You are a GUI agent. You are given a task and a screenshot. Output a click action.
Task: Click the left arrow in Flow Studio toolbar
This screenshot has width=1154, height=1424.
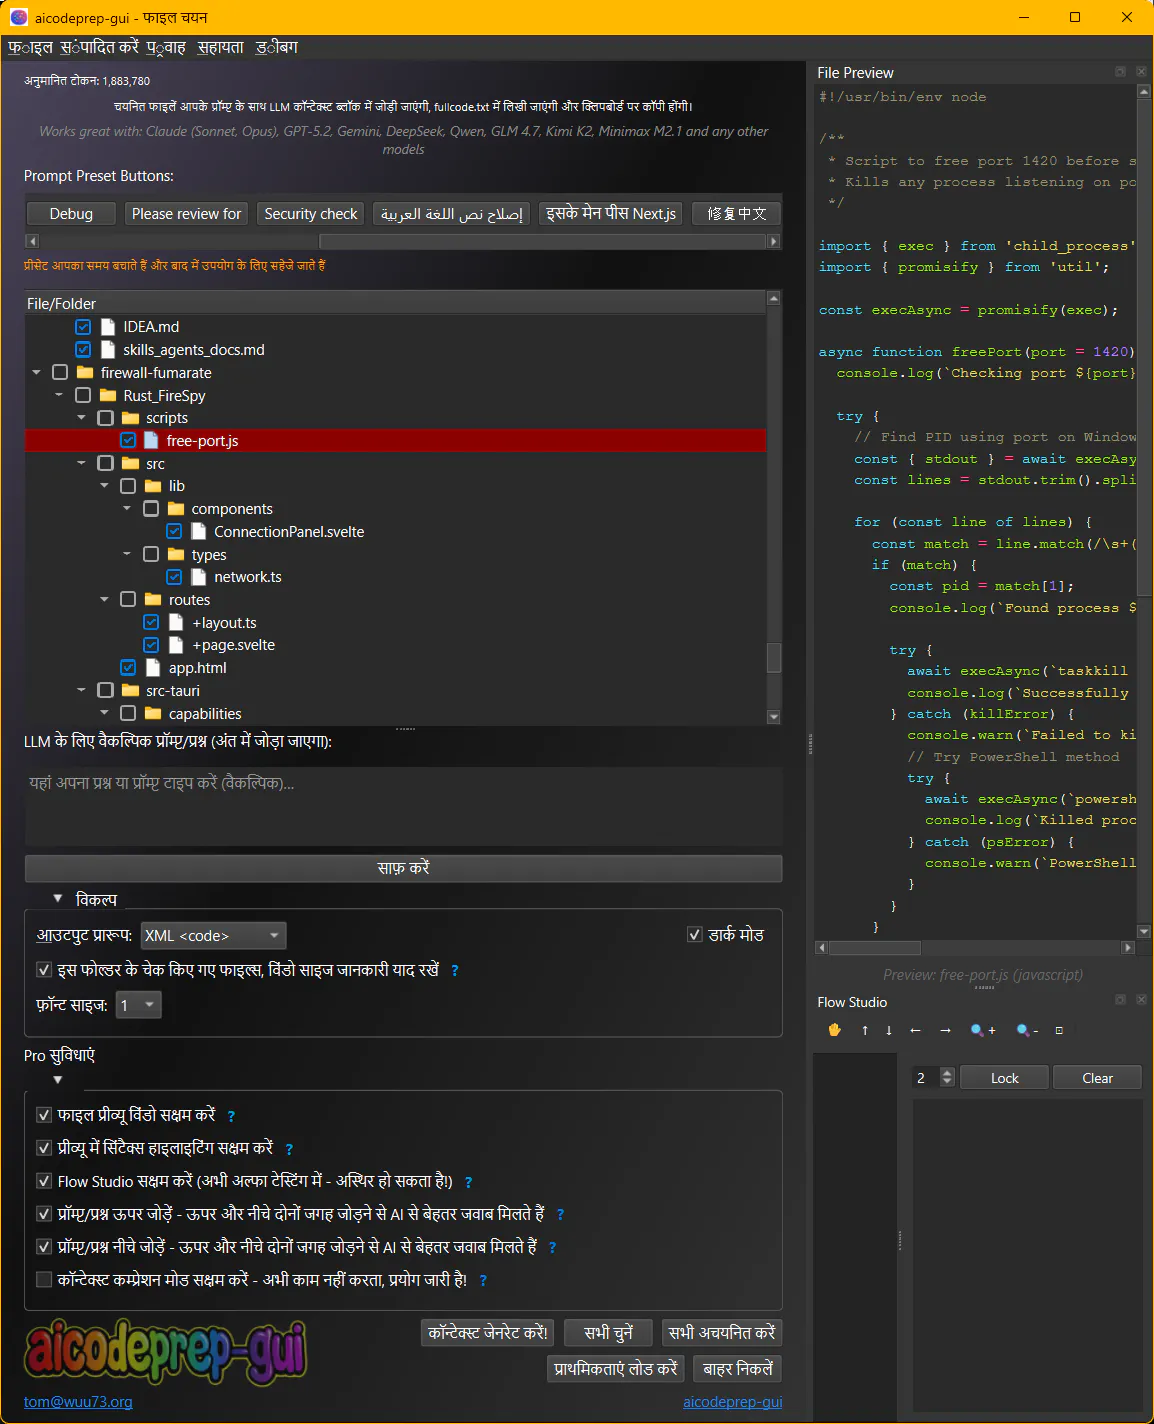tap(915, 1030)
